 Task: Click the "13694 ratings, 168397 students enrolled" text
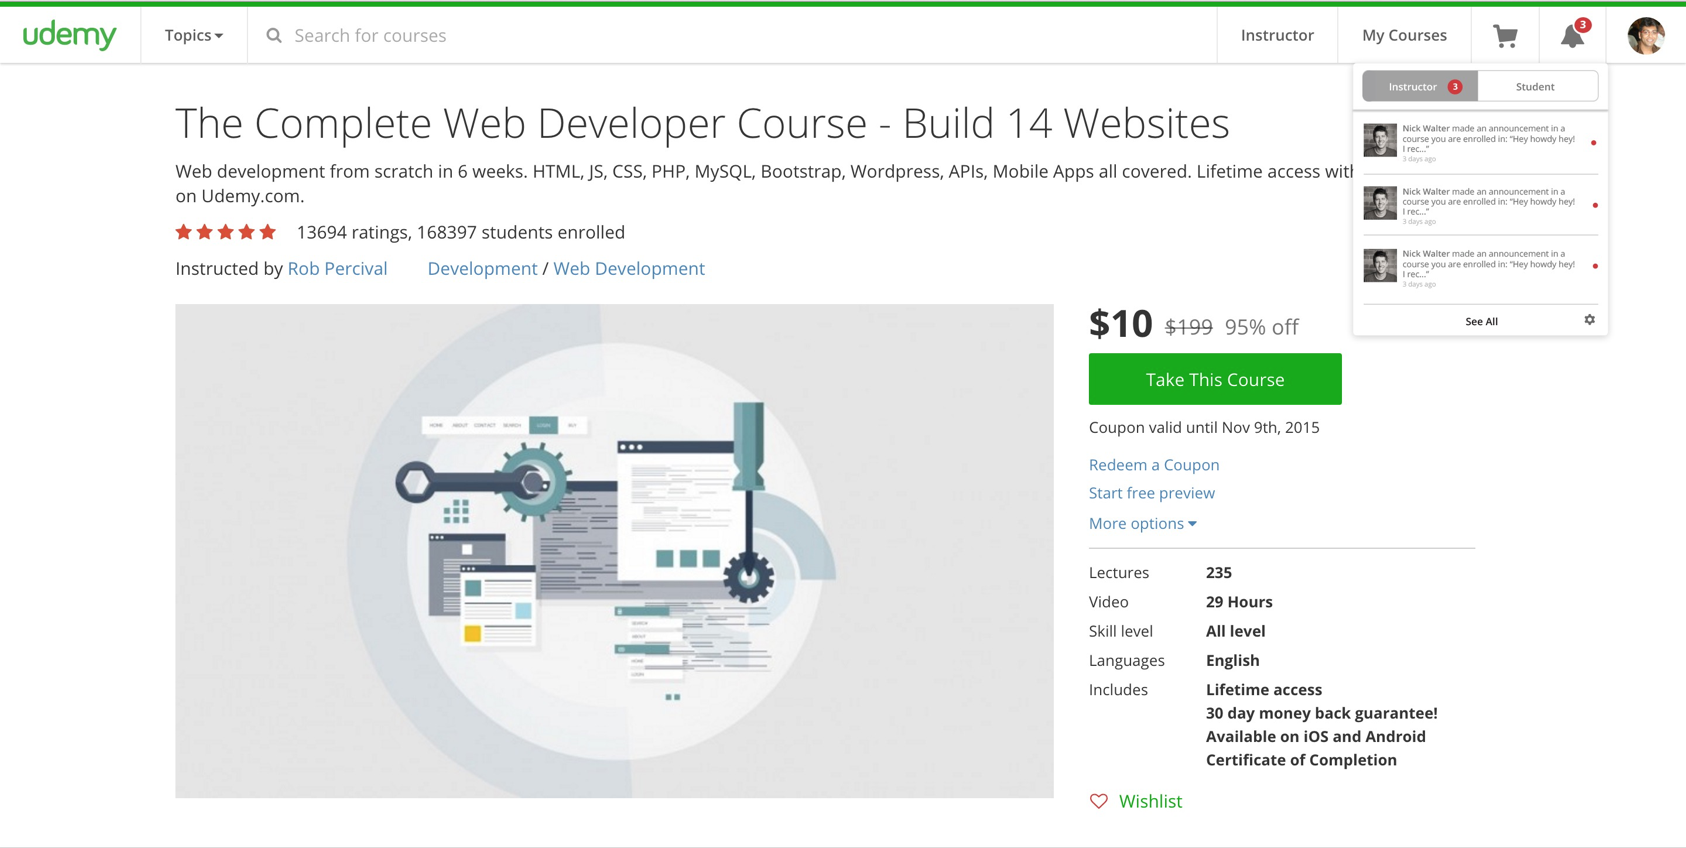(x=461, y=232)
